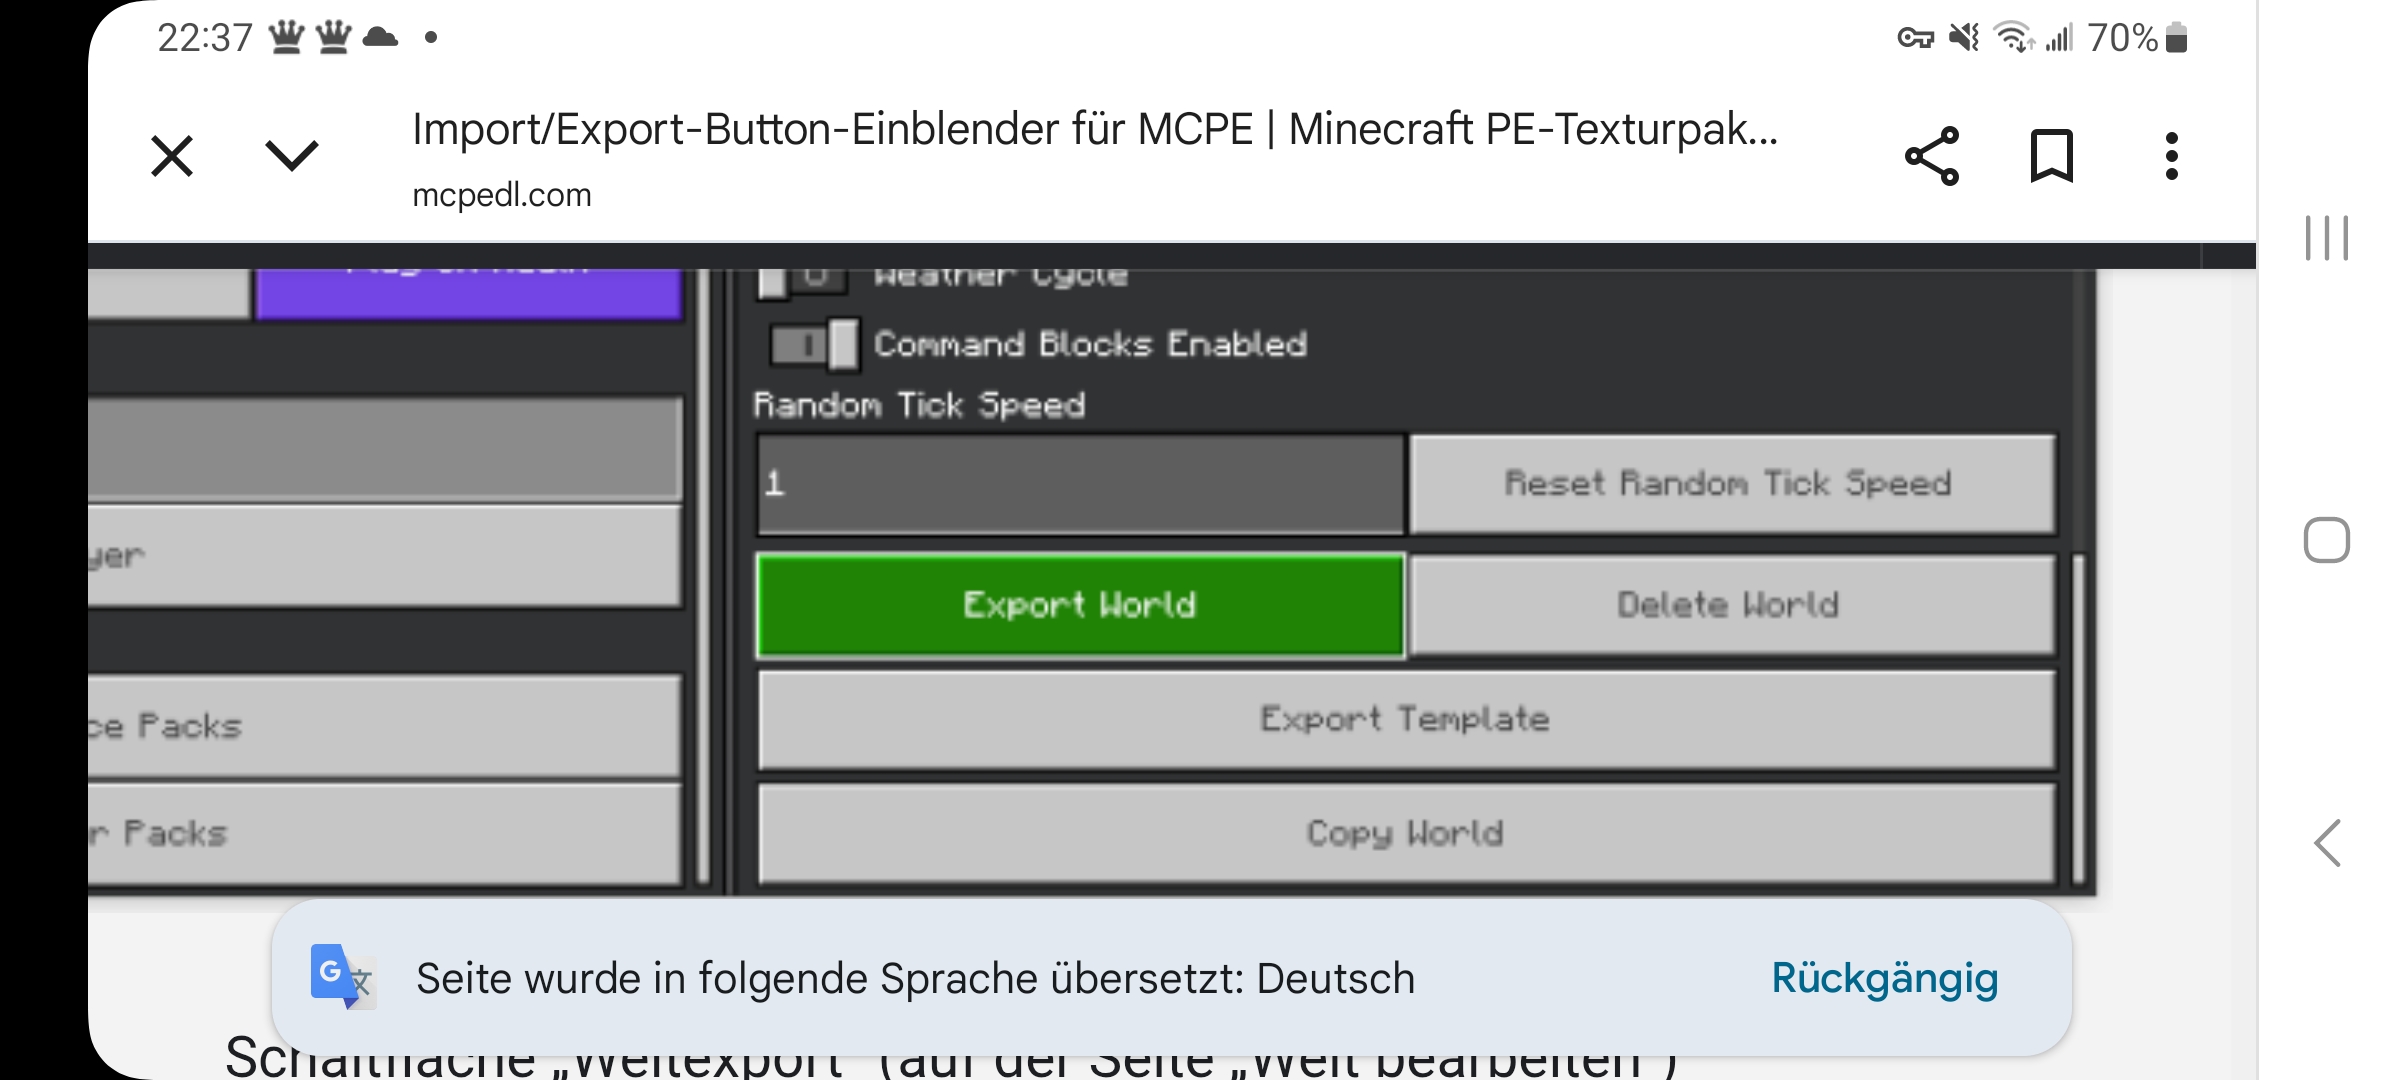Click the Copy World button
The image size is (2400, 1080).
tap(1405, 833)
